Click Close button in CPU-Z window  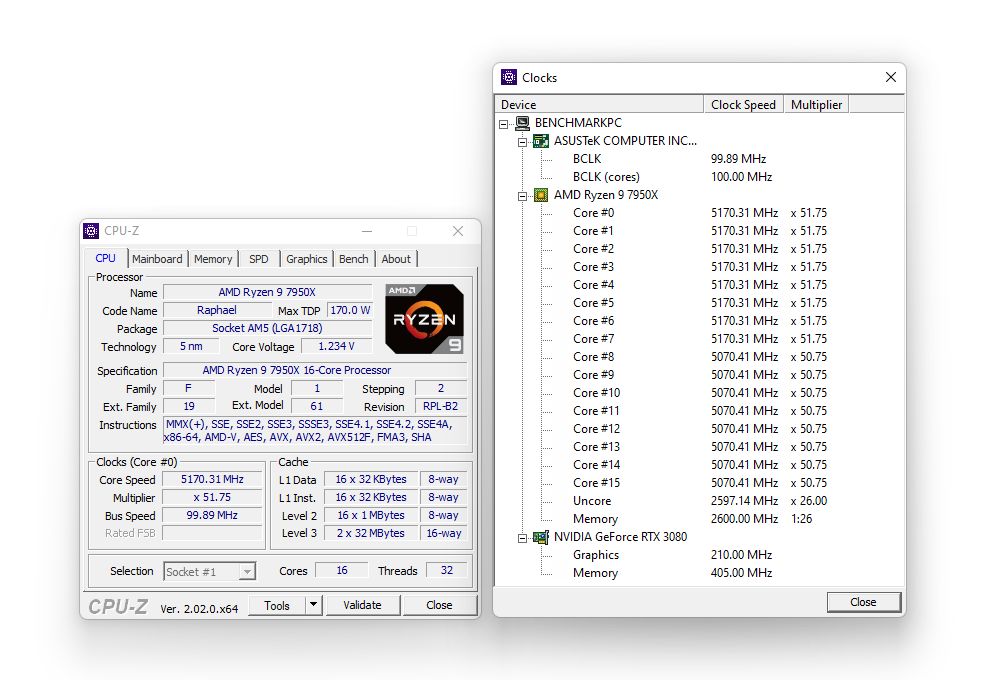click(x=439, y=605)
